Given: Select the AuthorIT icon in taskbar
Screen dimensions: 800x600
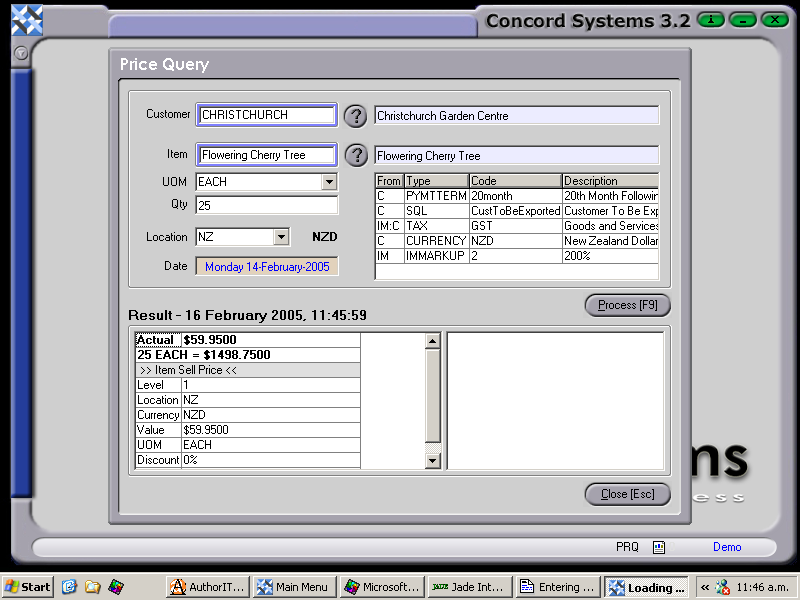Looking at the screenshot, I should [x=206, y=587].
